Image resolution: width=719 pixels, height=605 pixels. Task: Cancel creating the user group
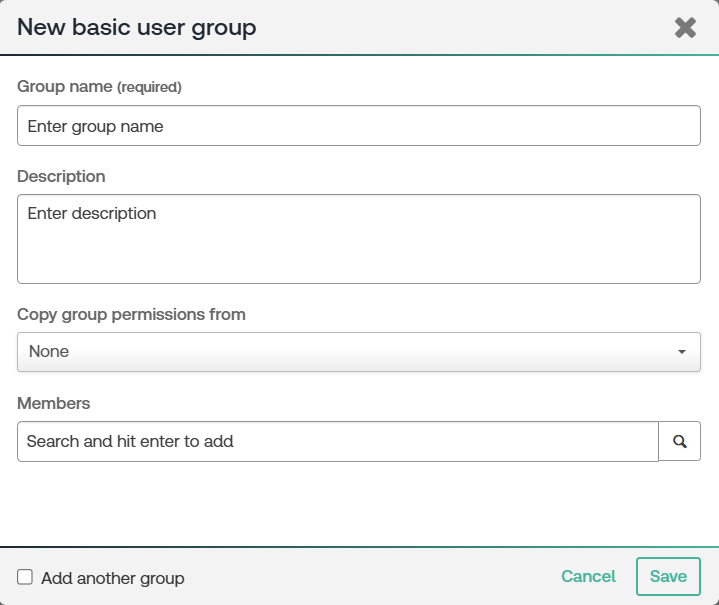tap(588, 576)
